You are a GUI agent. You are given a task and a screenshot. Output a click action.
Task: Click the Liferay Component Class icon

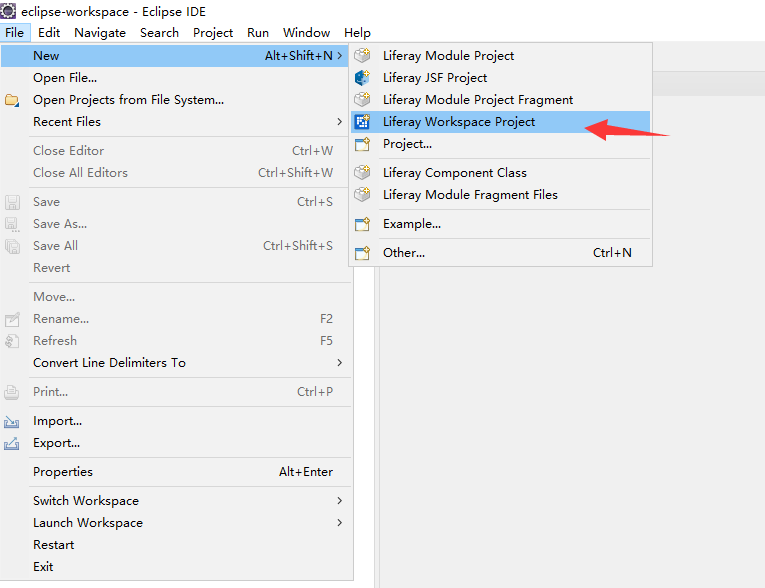click(362, 172)
